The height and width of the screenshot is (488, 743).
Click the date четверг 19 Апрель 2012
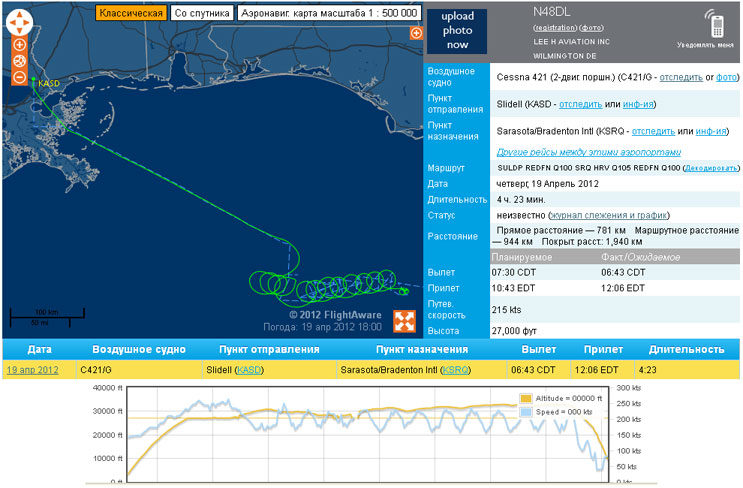(547, 184)
